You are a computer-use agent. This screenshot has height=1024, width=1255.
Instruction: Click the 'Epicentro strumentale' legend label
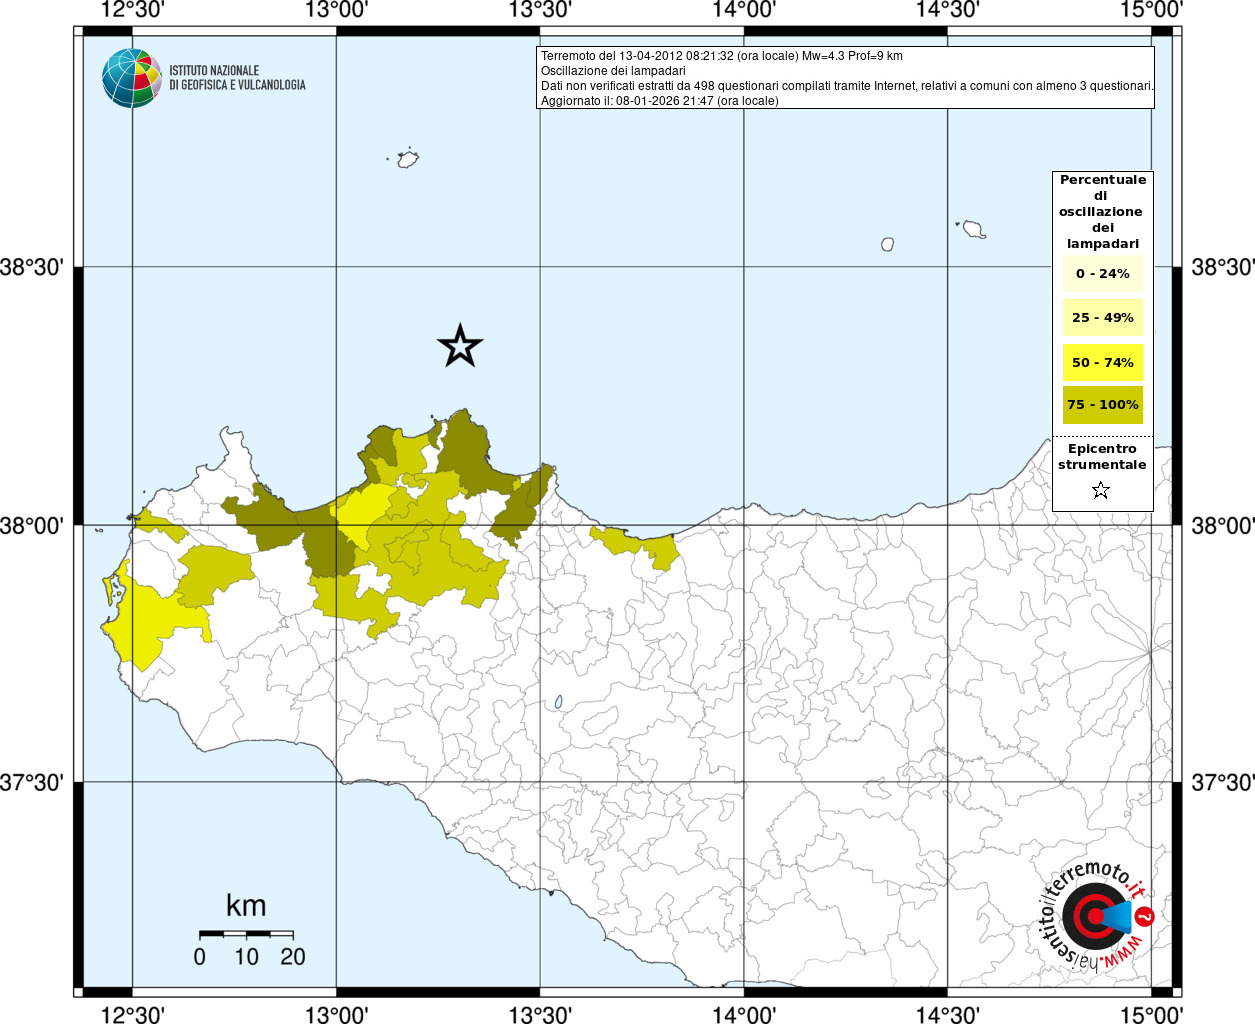(x=1102, y=457)
